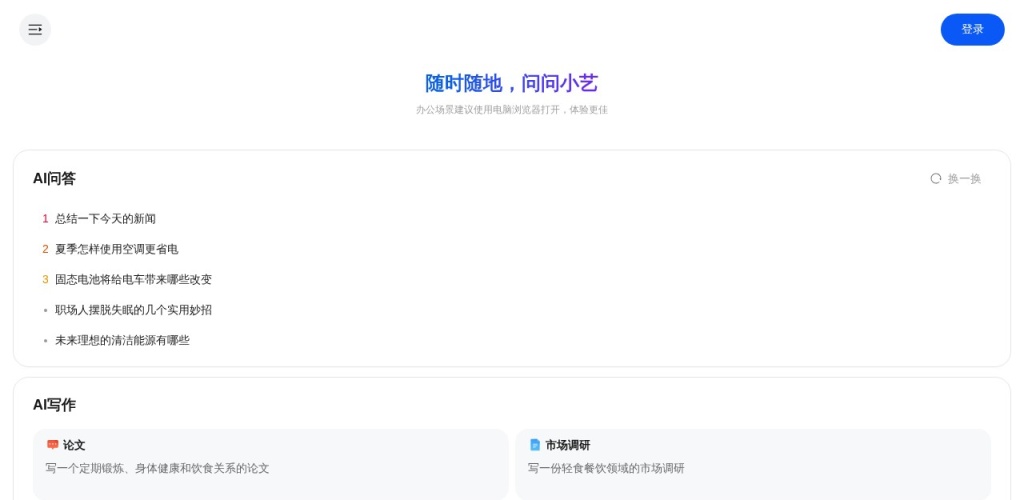The image size is (1024, 500).
Task: Click the red 论文 card icon
Action: click(53, 445)
